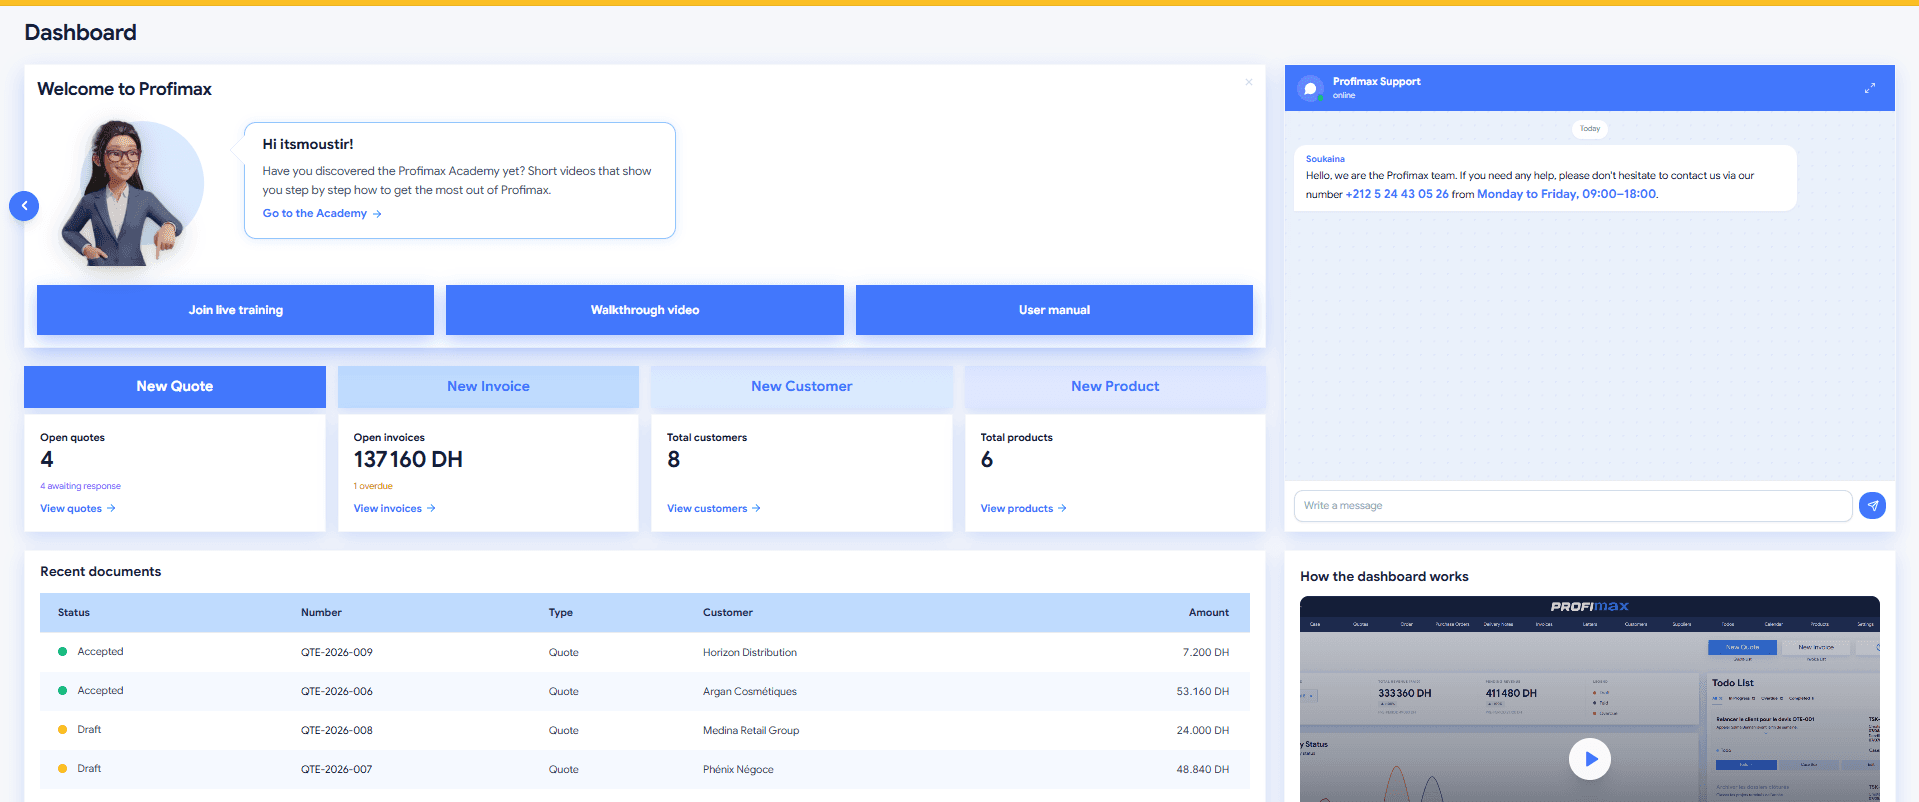Viewport: 1919px width, 802px height.
Task: Click the Open invoices value 137 160 DH
Action: 408,459
